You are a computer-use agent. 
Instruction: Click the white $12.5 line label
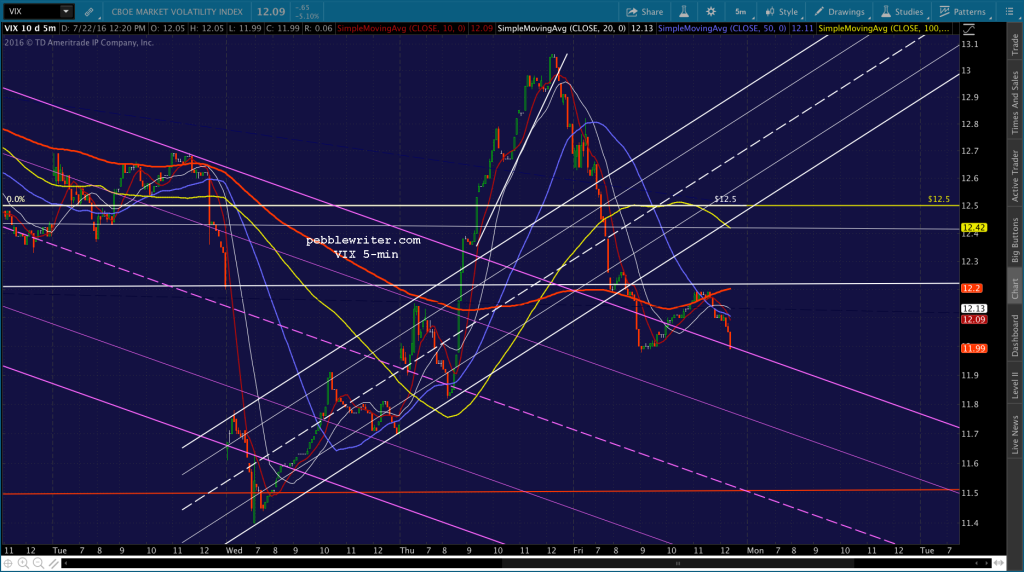(x=725, y=199)
